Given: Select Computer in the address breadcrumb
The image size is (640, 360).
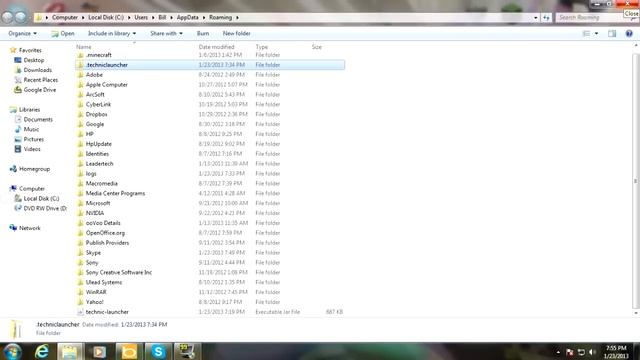Looking at the screenshot, I should (64, 18).
